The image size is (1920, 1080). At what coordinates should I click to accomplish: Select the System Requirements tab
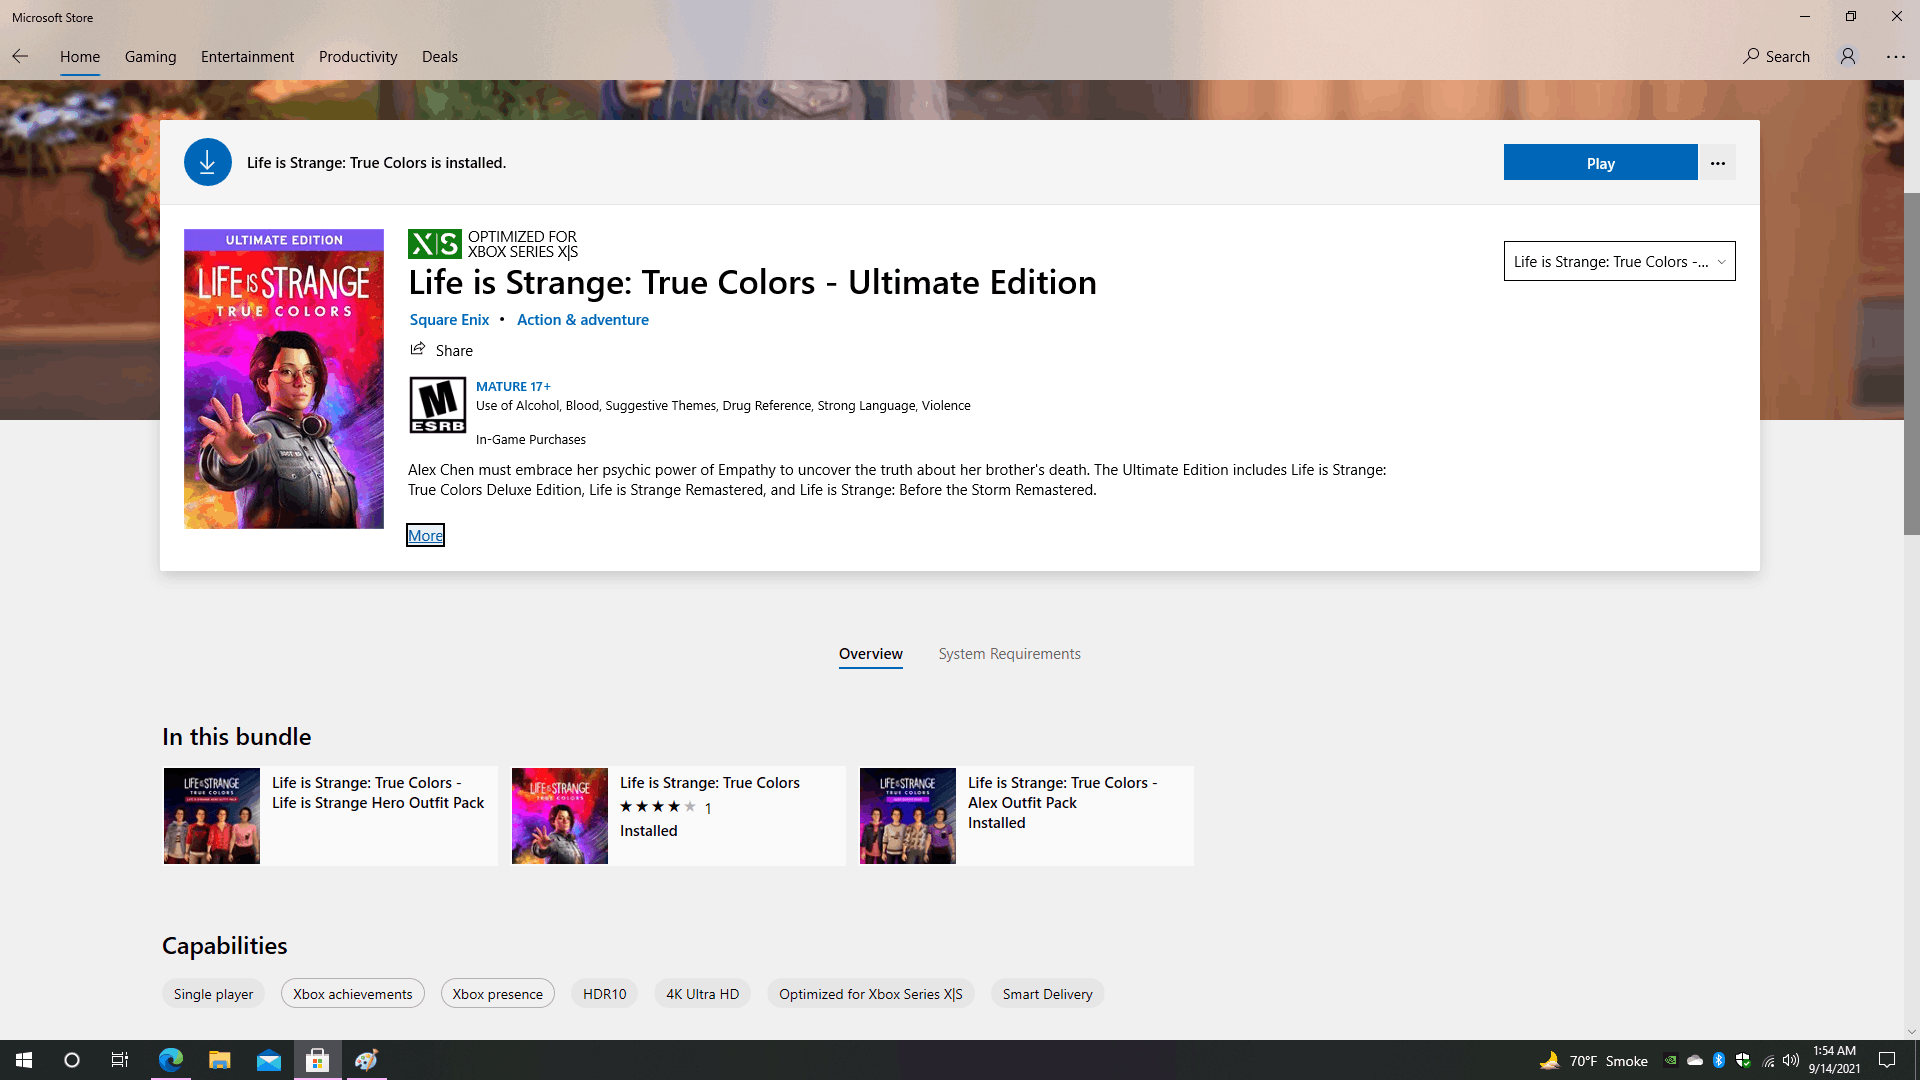(1009, 653)
